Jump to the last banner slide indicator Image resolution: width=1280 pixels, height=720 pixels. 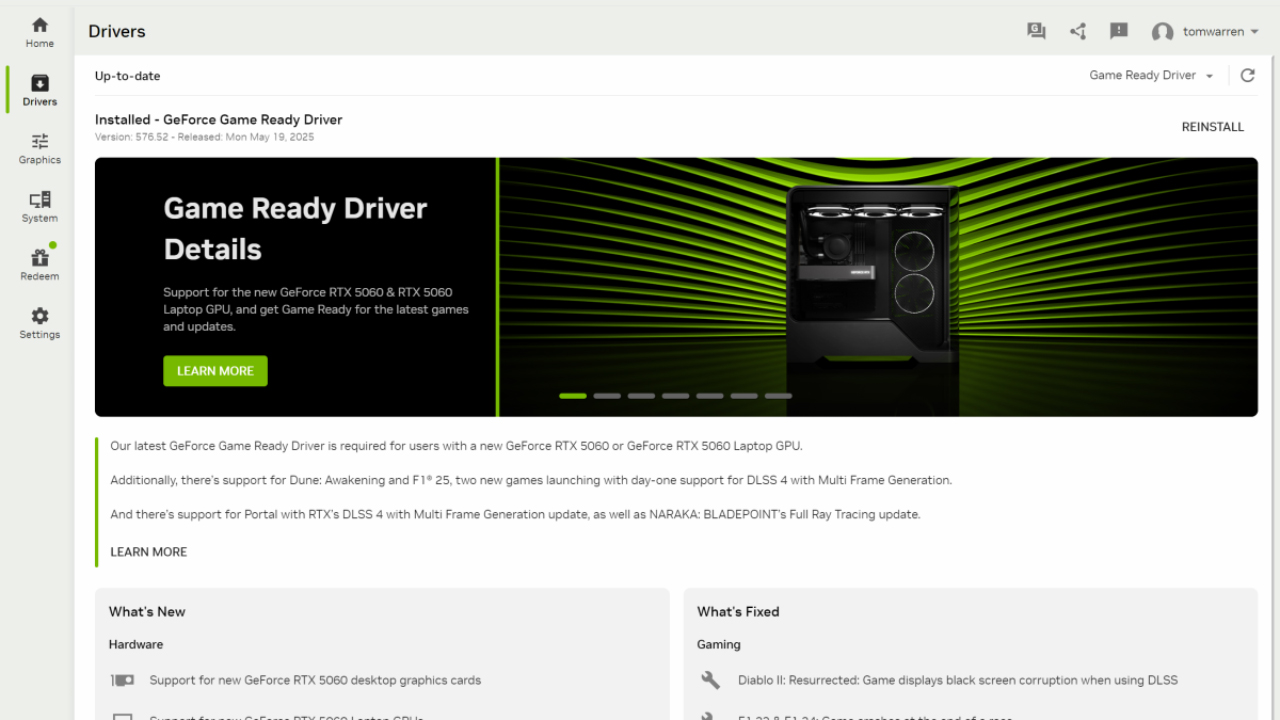[778, 396]
